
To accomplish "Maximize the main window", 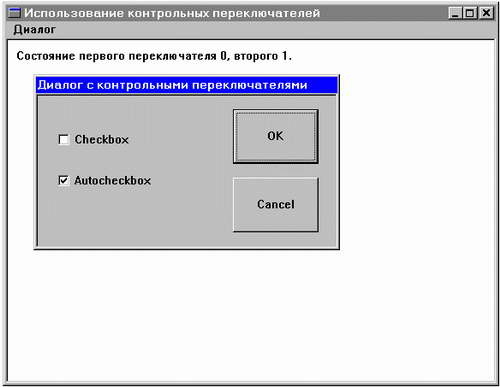I will pyautogui.click(x=470, y=13).
